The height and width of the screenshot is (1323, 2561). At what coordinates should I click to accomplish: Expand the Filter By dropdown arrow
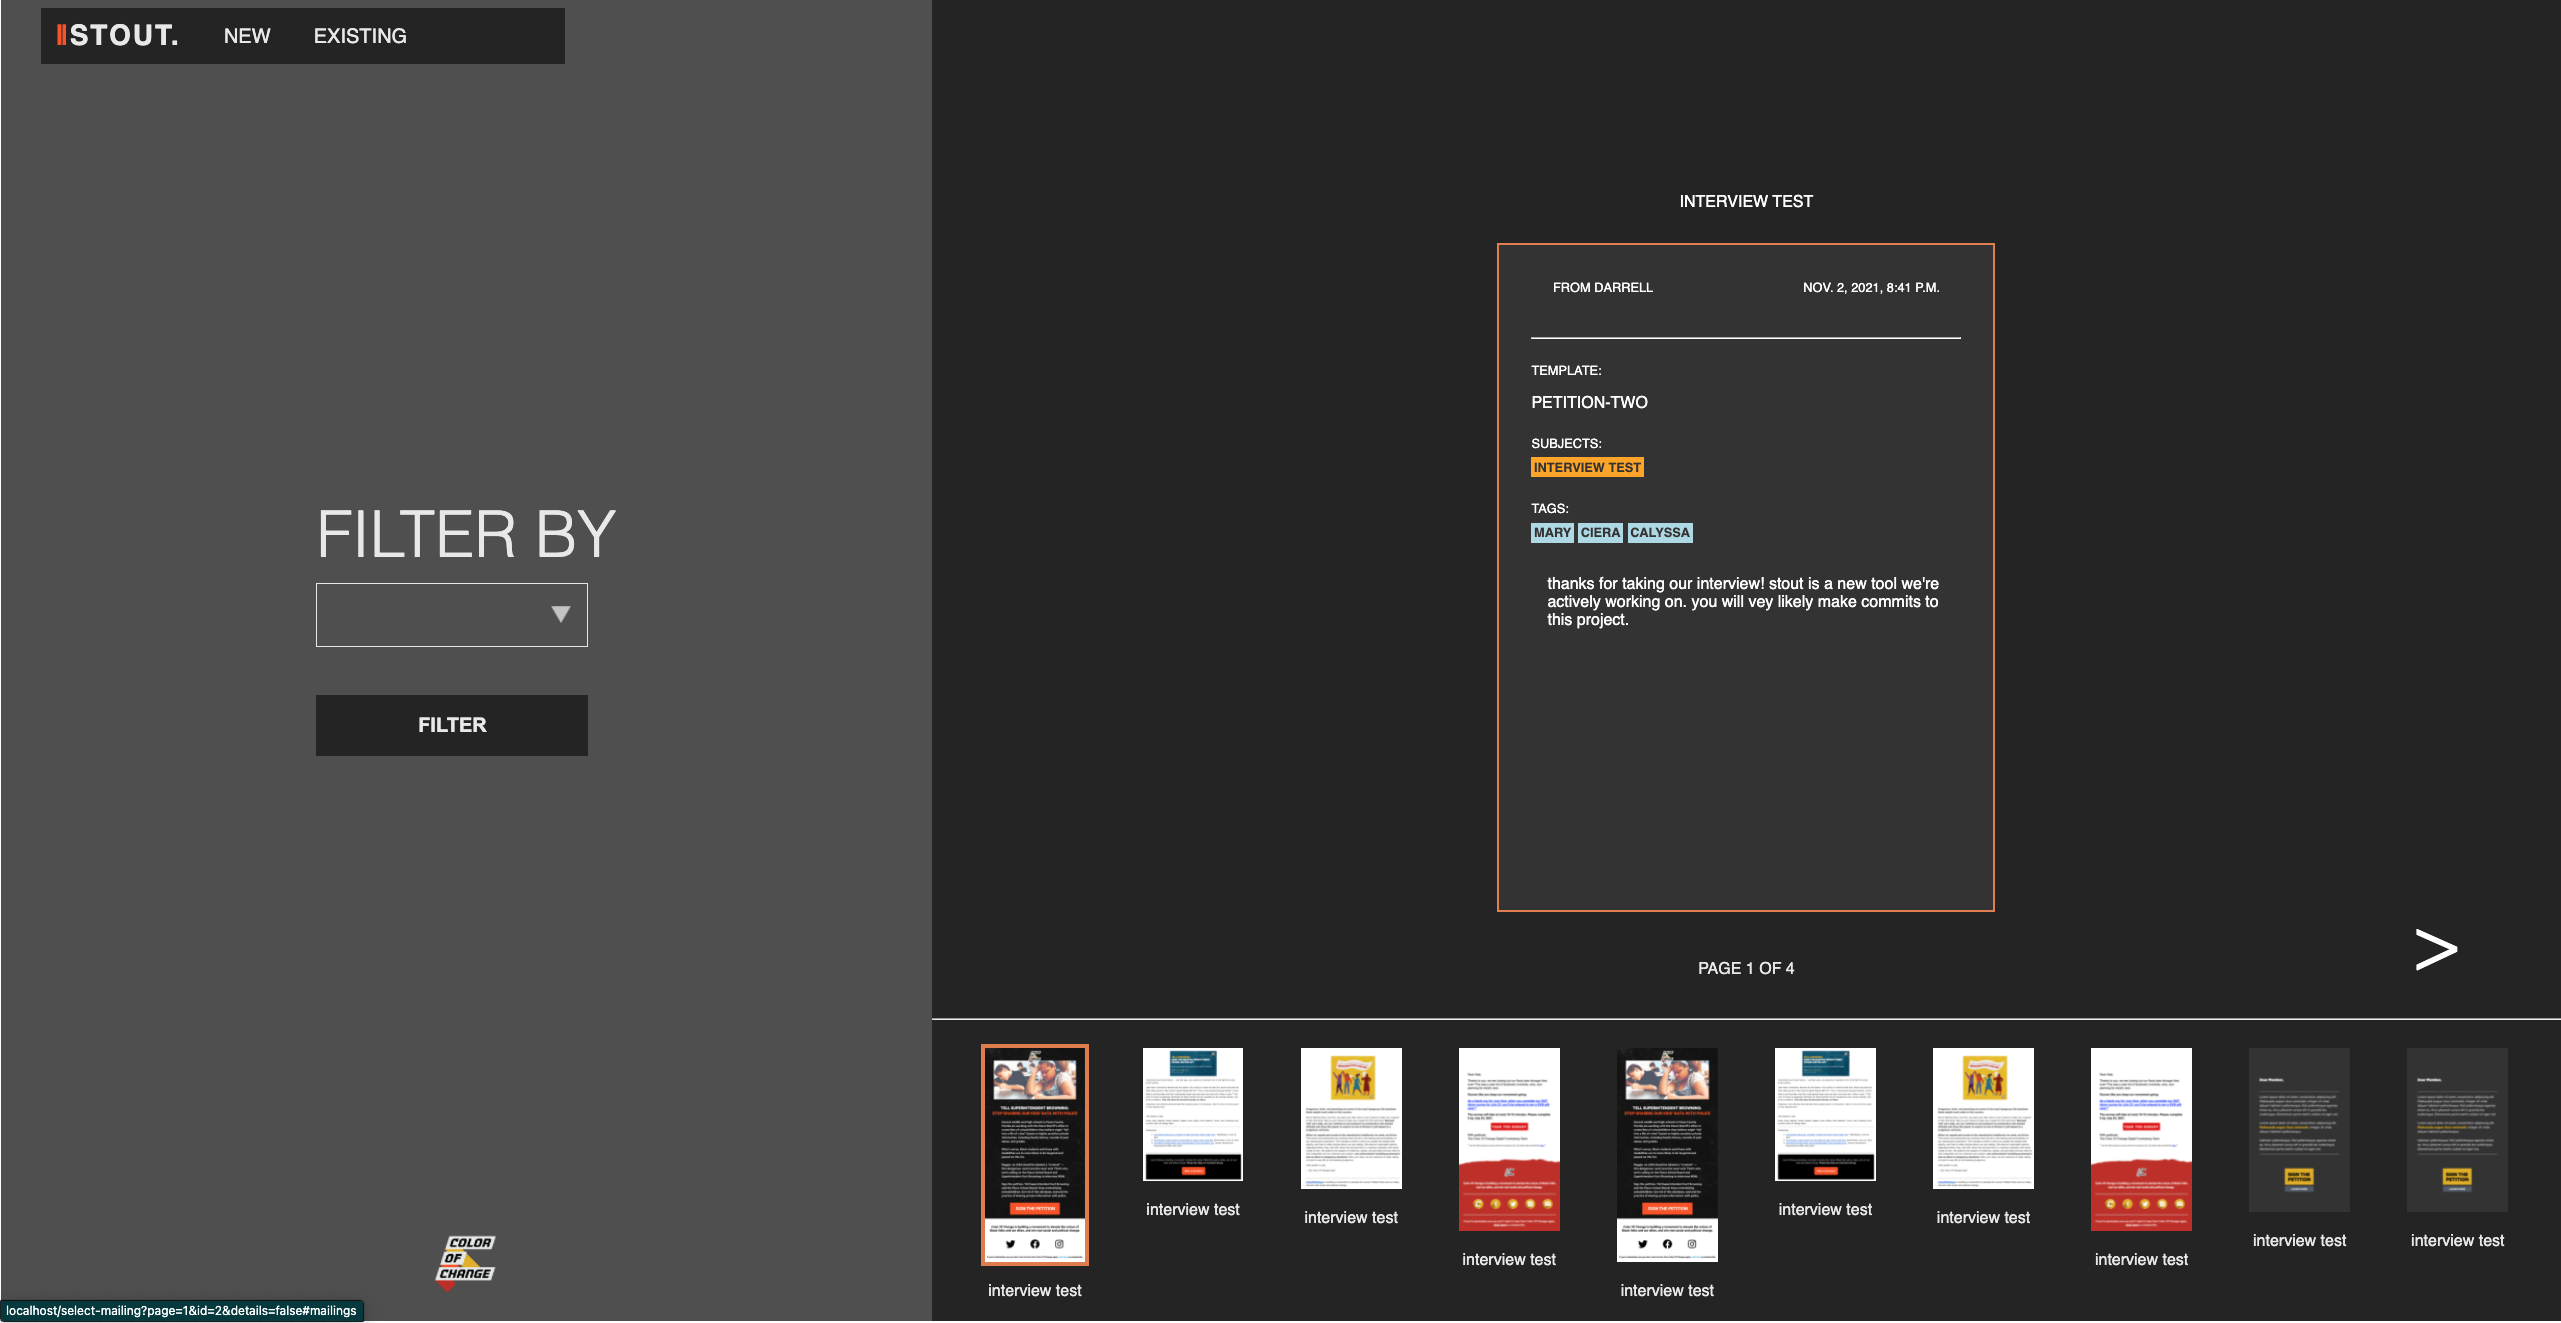point(560,614)
